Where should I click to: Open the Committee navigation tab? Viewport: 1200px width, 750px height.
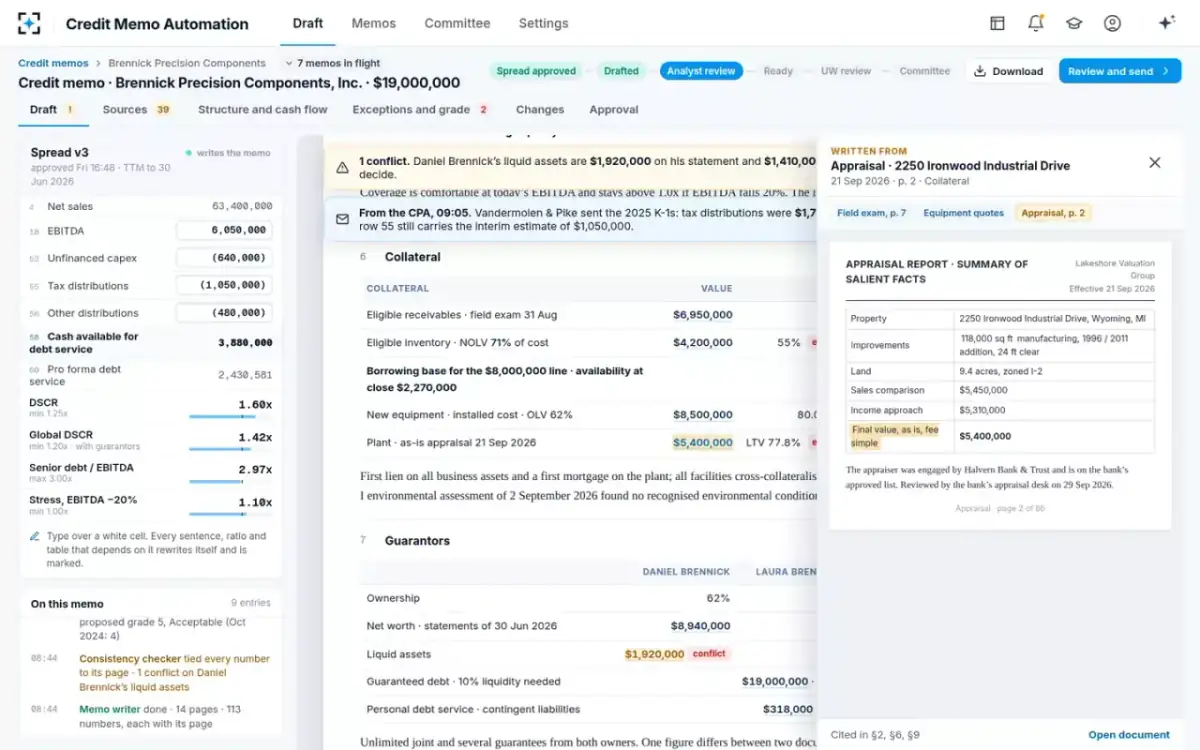pyautogui.click(x=457, y=23)
